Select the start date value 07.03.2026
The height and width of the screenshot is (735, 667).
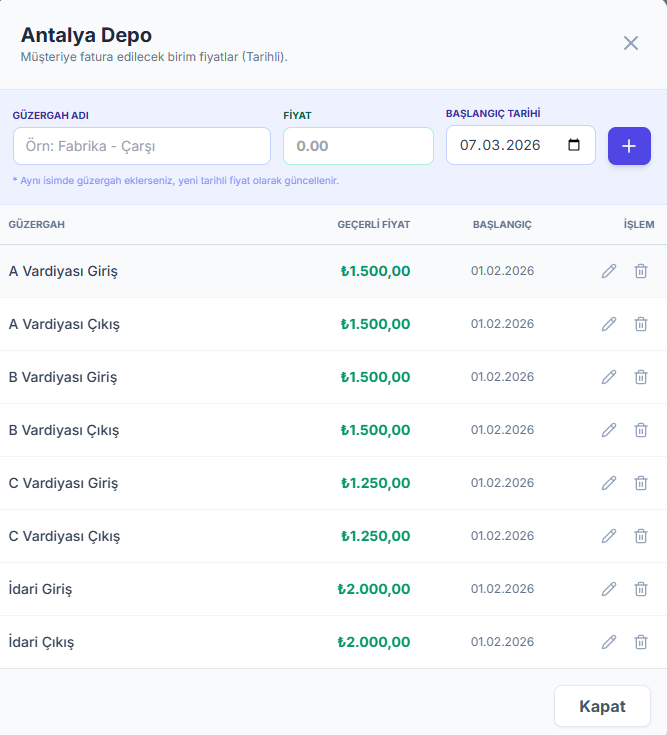pos(500,146)
